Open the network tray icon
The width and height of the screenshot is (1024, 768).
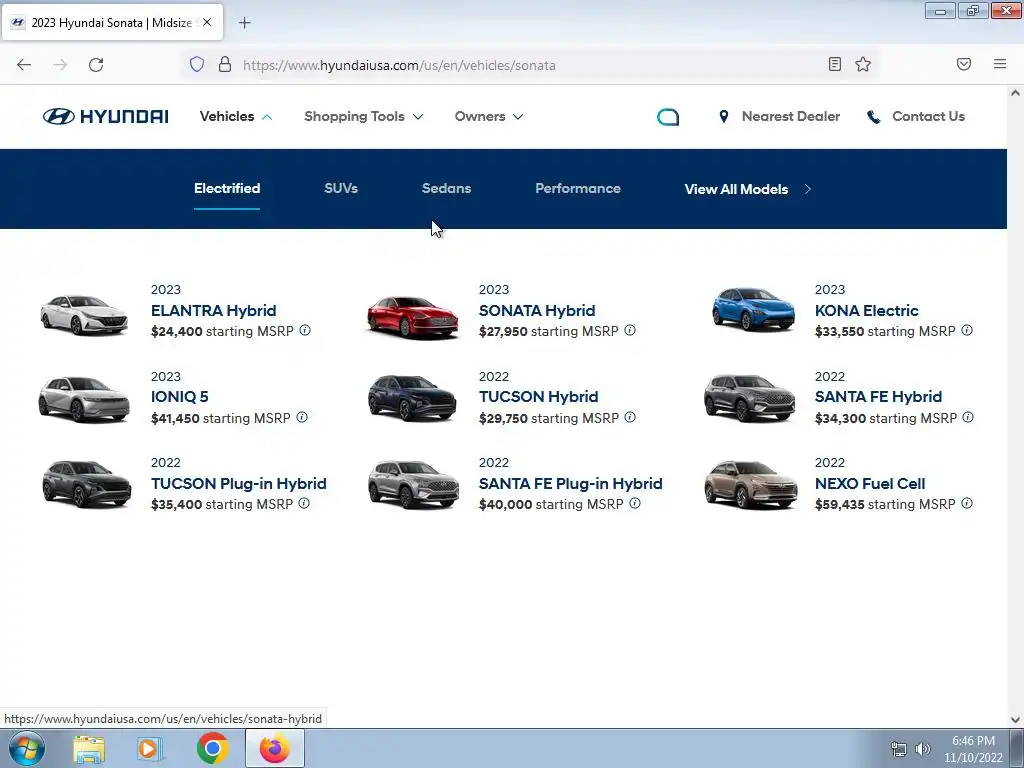pyautogui.click(x=899, y=749)
